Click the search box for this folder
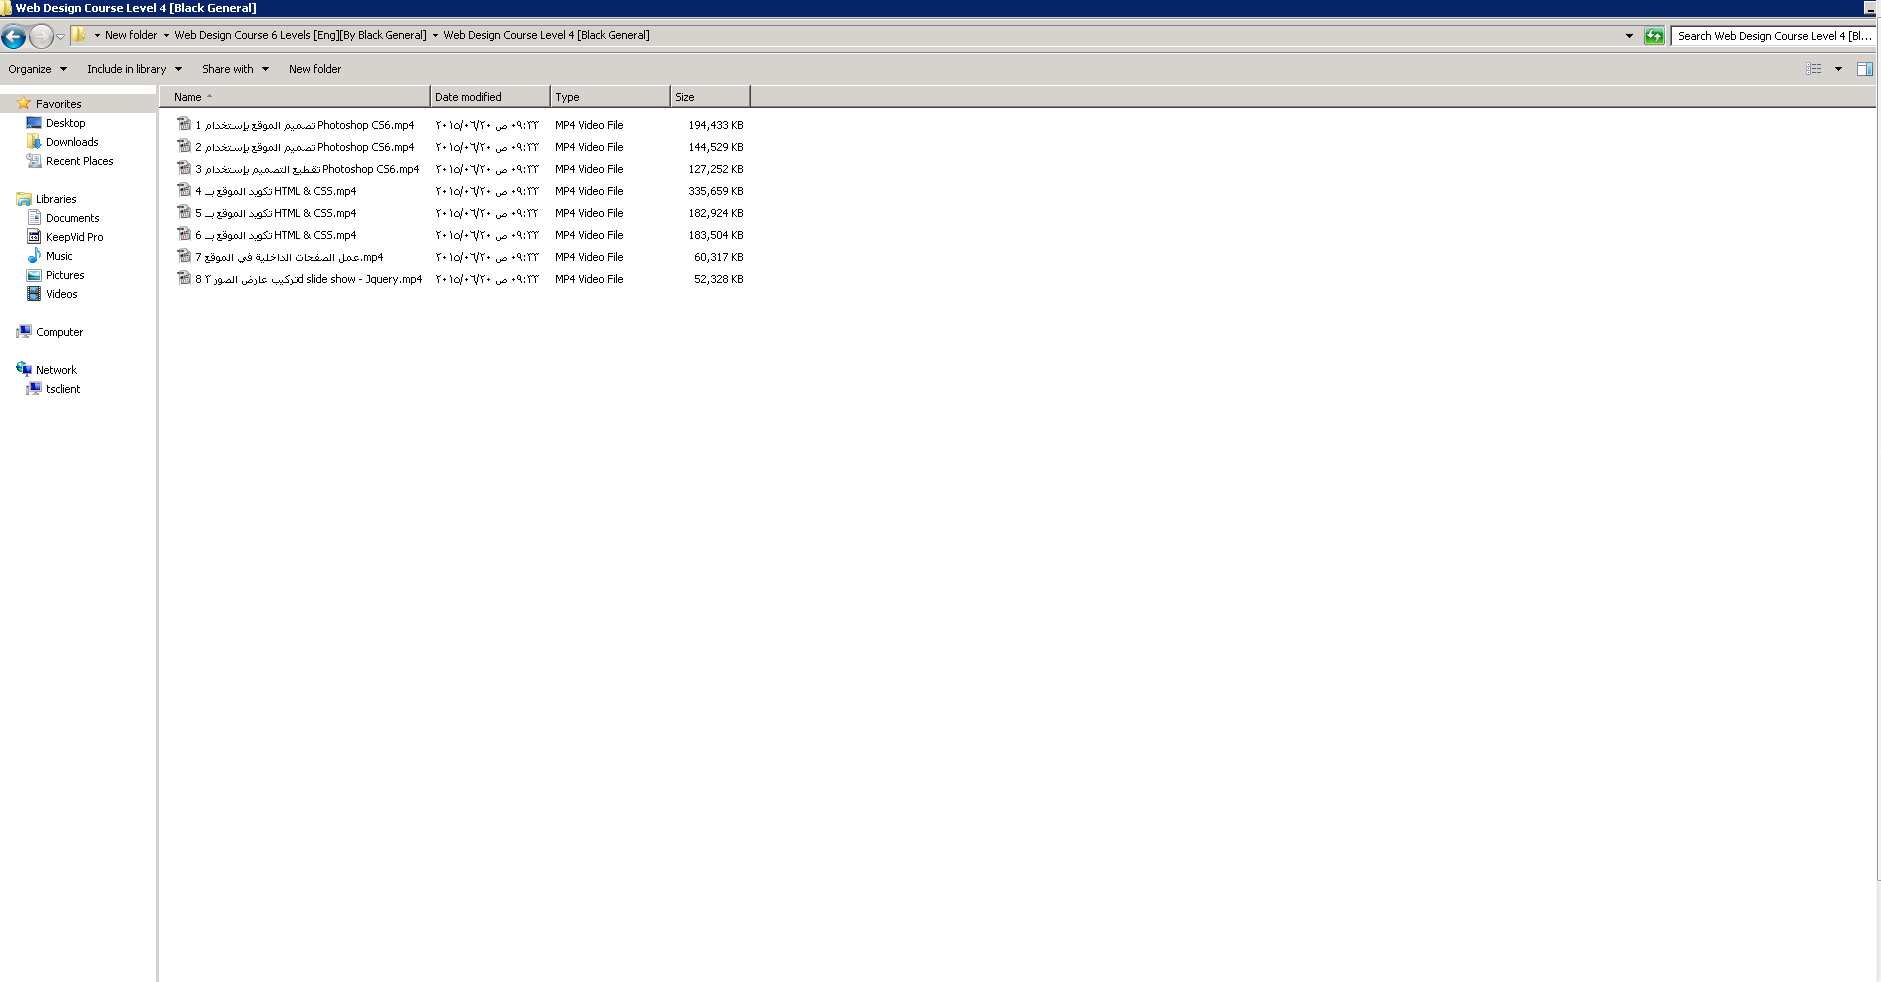Viewport: 1881px width, 982px height. click(1772, 36)
